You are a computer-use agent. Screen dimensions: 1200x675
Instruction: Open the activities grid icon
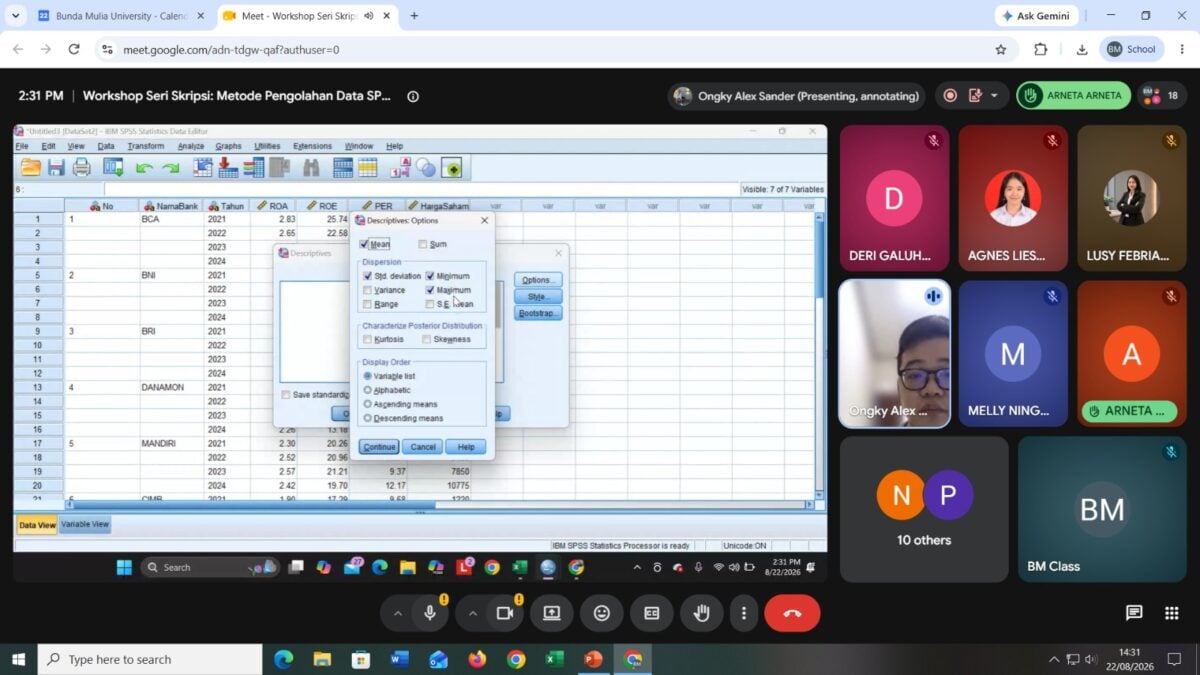point(1171,613)
